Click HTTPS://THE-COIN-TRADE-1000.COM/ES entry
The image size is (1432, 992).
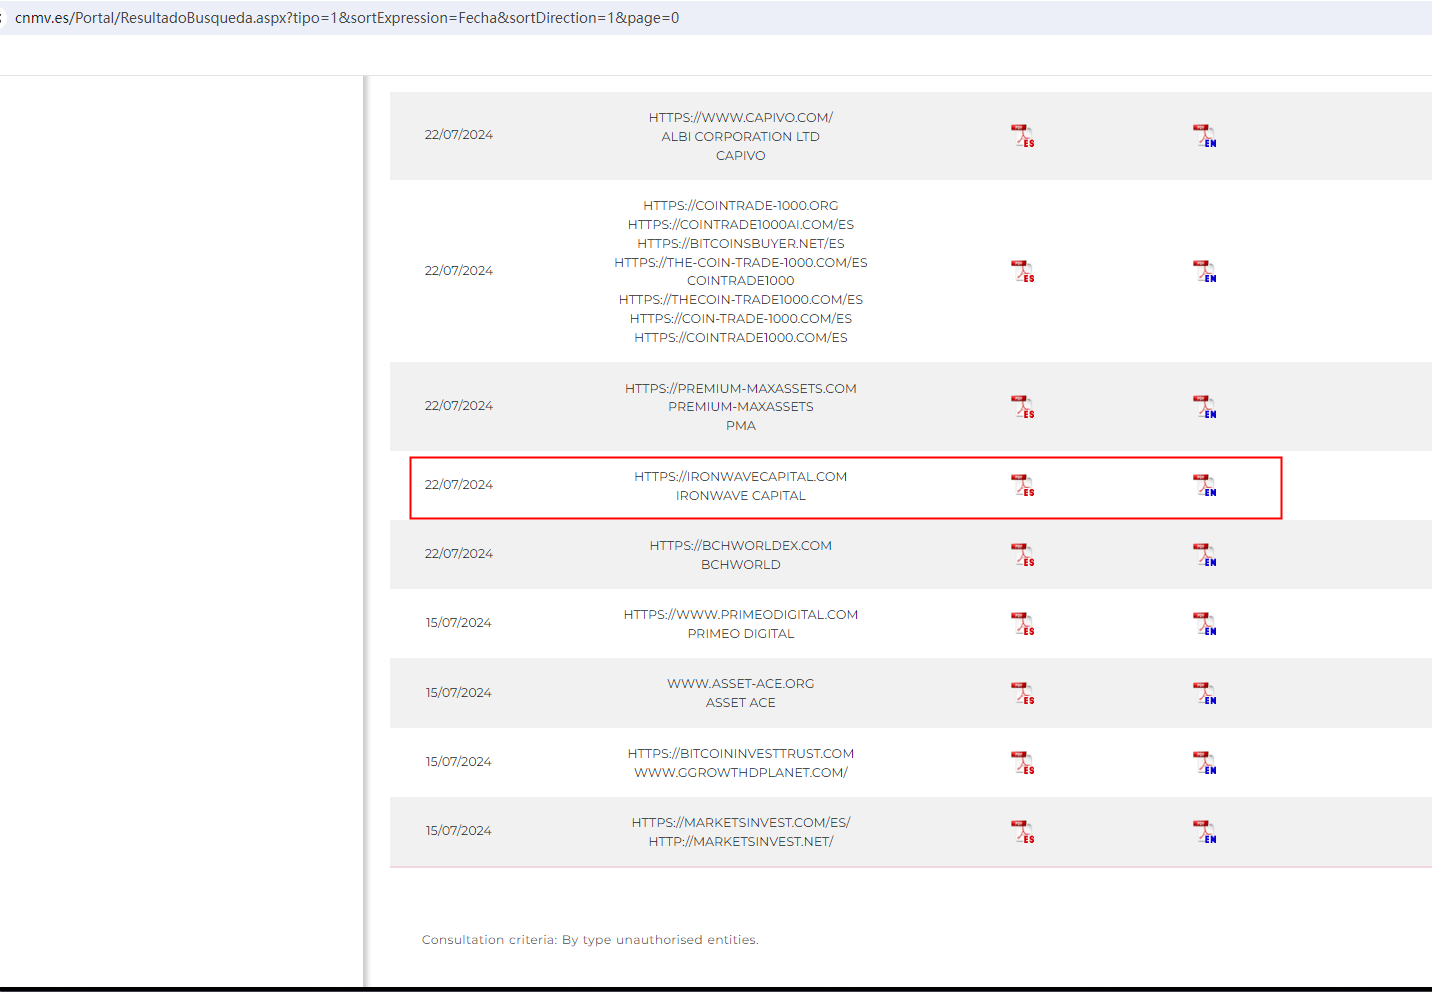pos(741,263)
